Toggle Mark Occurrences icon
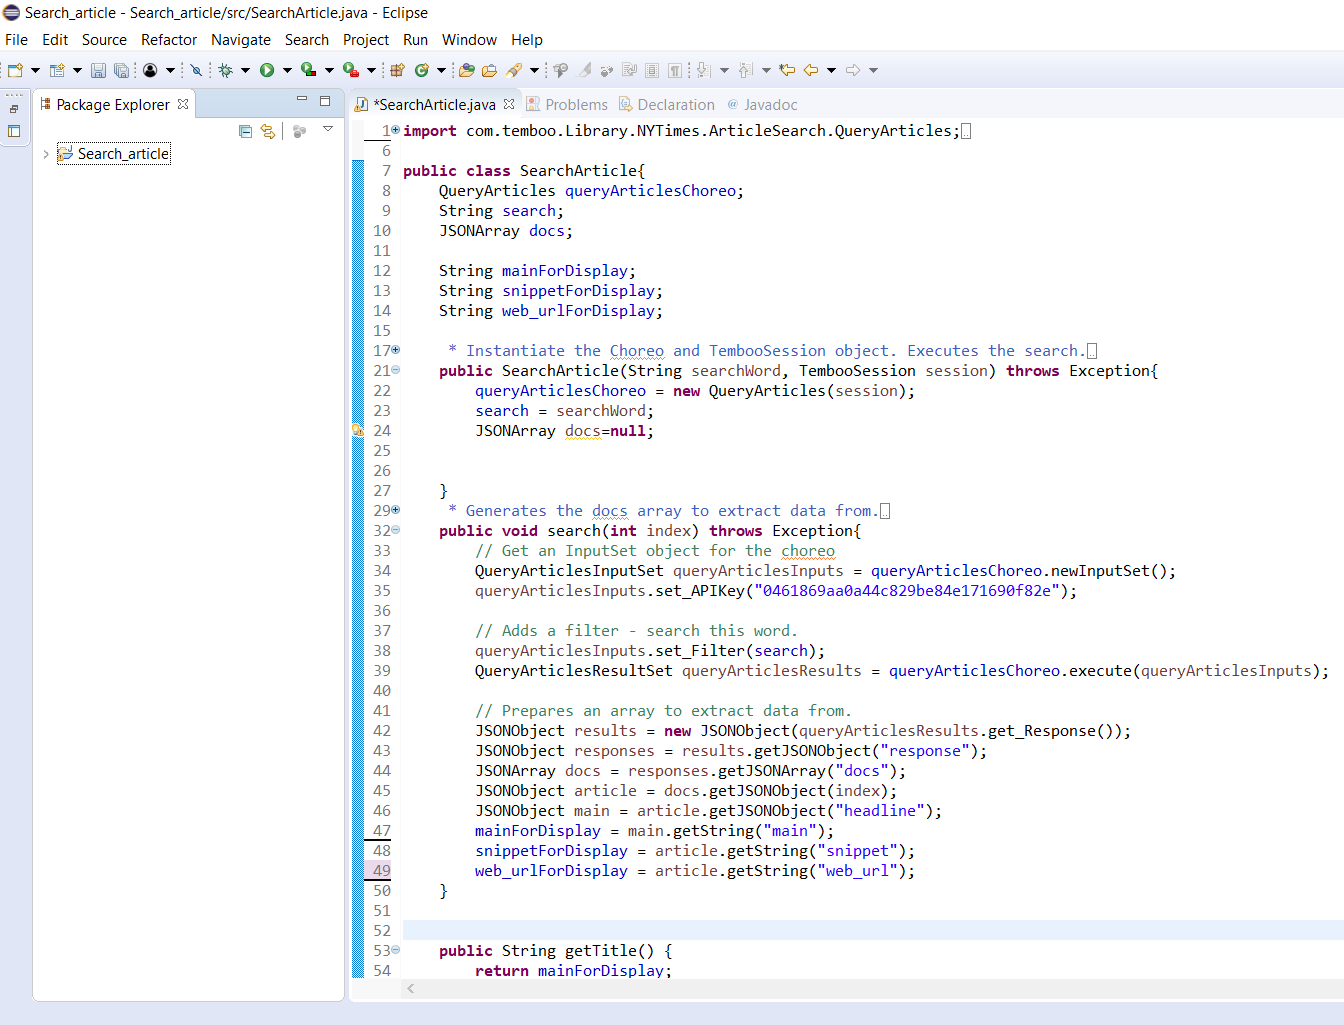Viewport: 1344px width, 1025px height. [585, 70]
